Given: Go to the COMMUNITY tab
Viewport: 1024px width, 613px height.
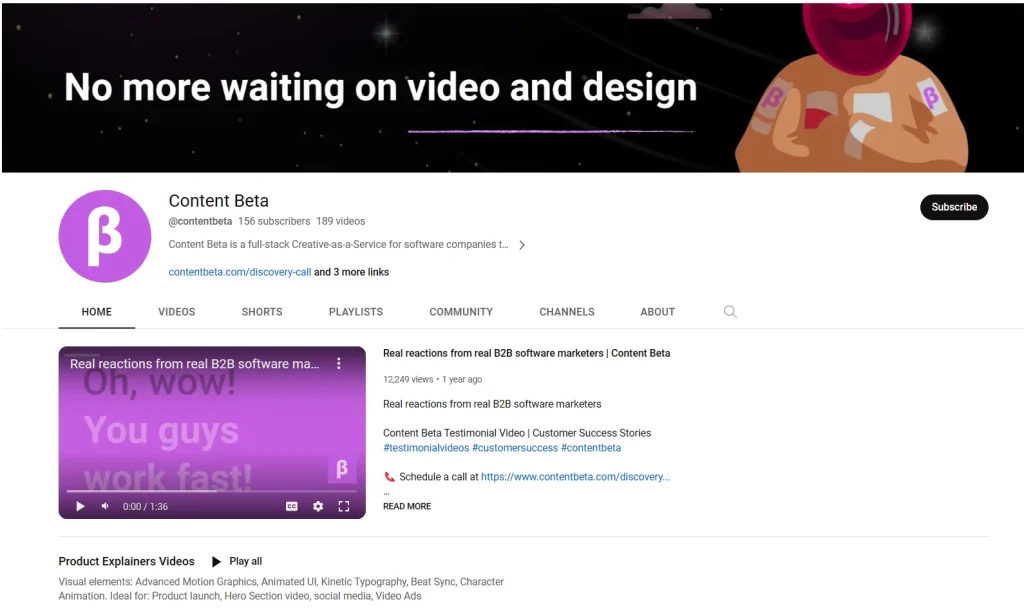Looking at the screenshot, I should click(x=461, y=312).
